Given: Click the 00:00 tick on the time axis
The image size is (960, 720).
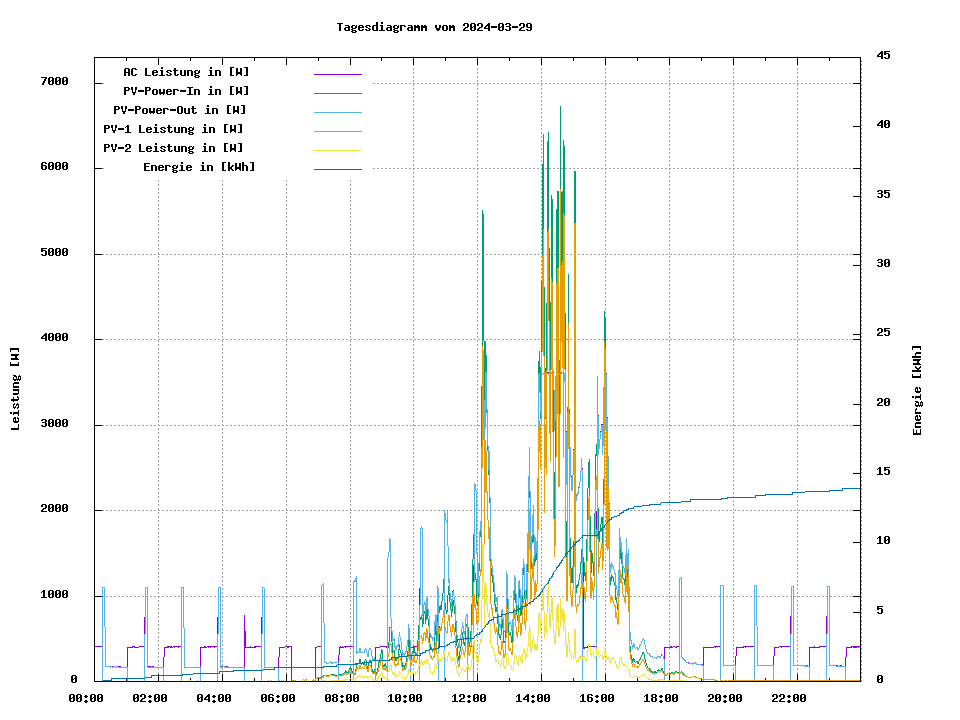Looking at the screenshot, I should [86, 698].
